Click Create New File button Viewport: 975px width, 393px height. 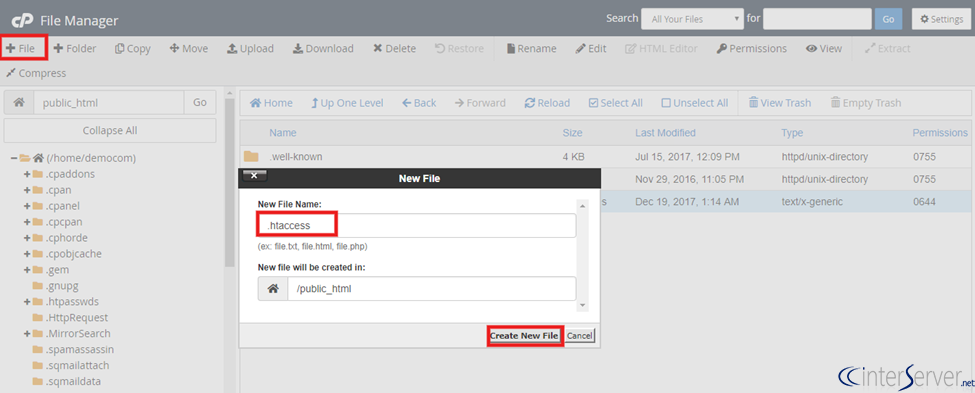[x=525, y=336]
